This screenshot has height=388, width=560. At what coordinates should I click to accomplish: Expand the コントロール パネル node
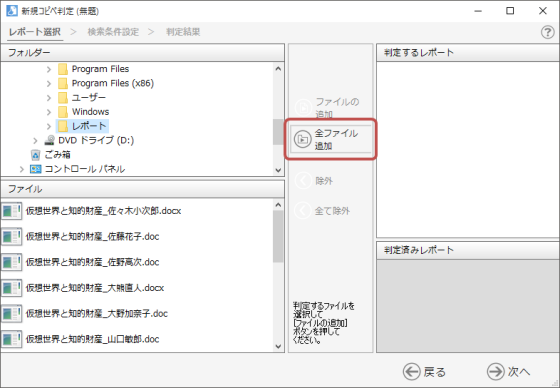point(21,169)
